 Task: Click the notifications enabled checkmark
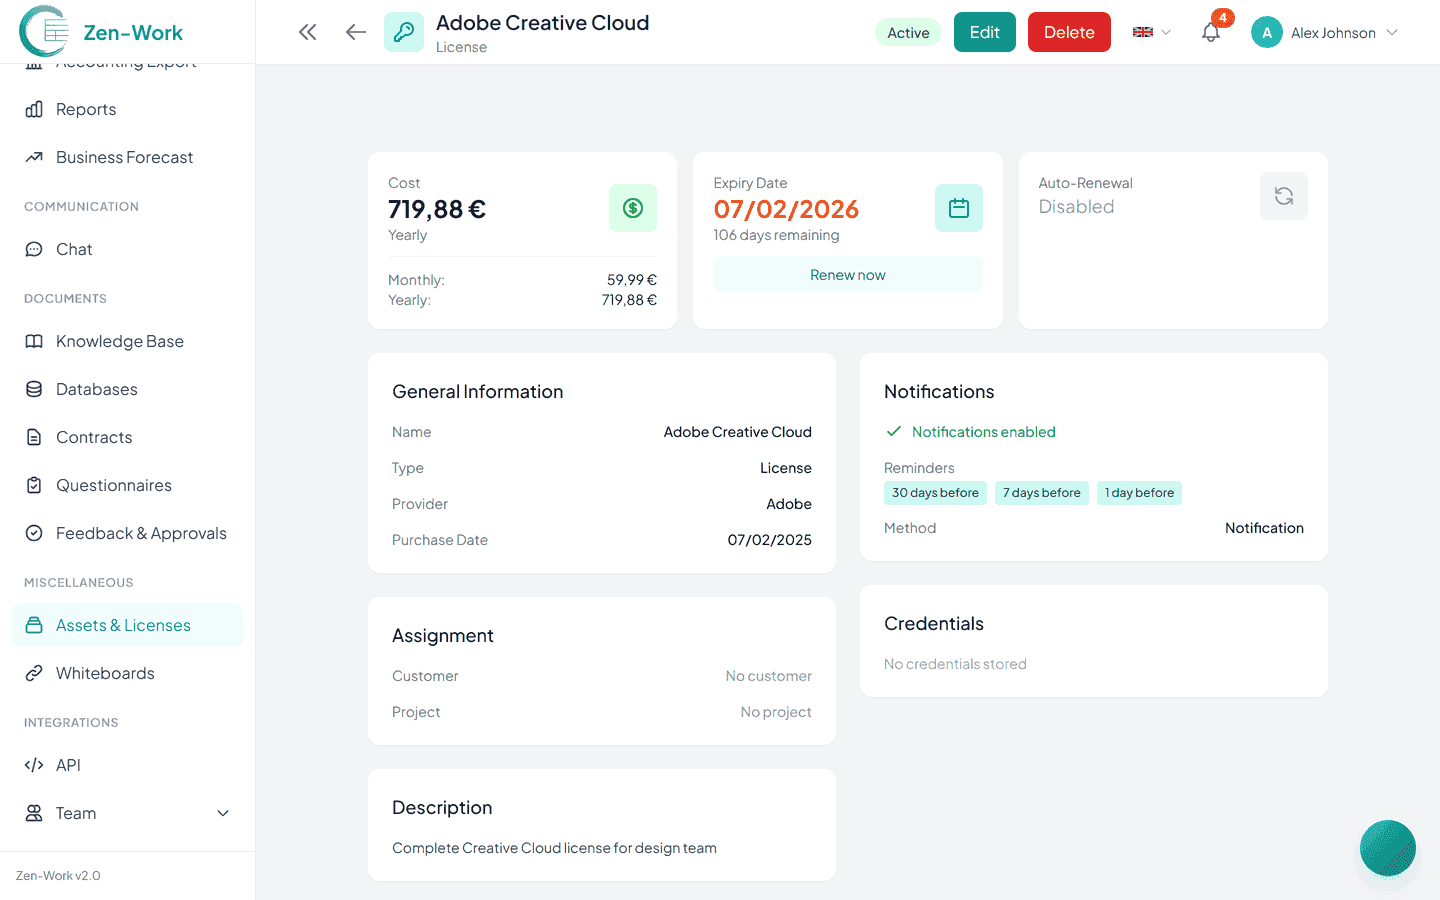(x=894, y=432)
